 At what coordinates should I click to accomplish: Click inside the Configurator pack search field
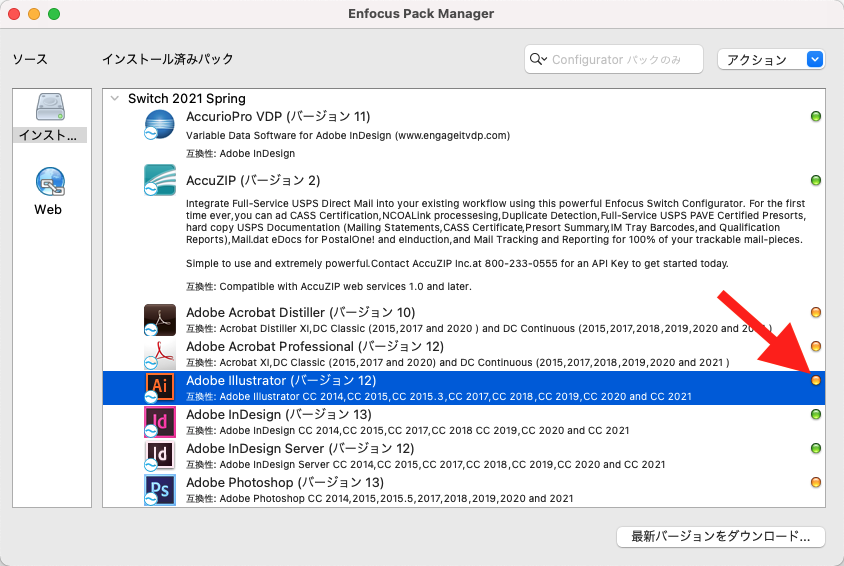(620, 59)
